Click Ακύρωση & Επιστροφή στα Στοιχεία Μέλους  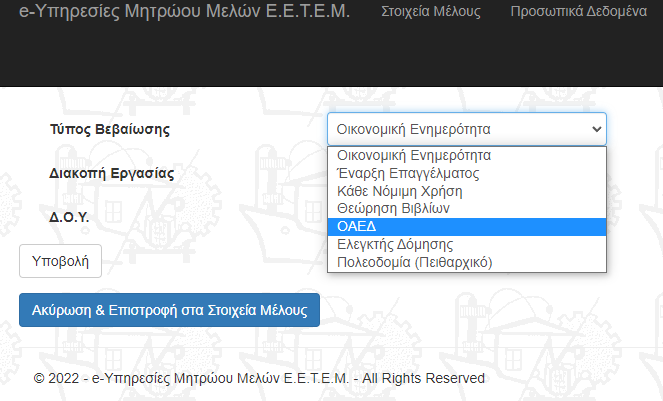pyautogui.click(x=169, y=310)
